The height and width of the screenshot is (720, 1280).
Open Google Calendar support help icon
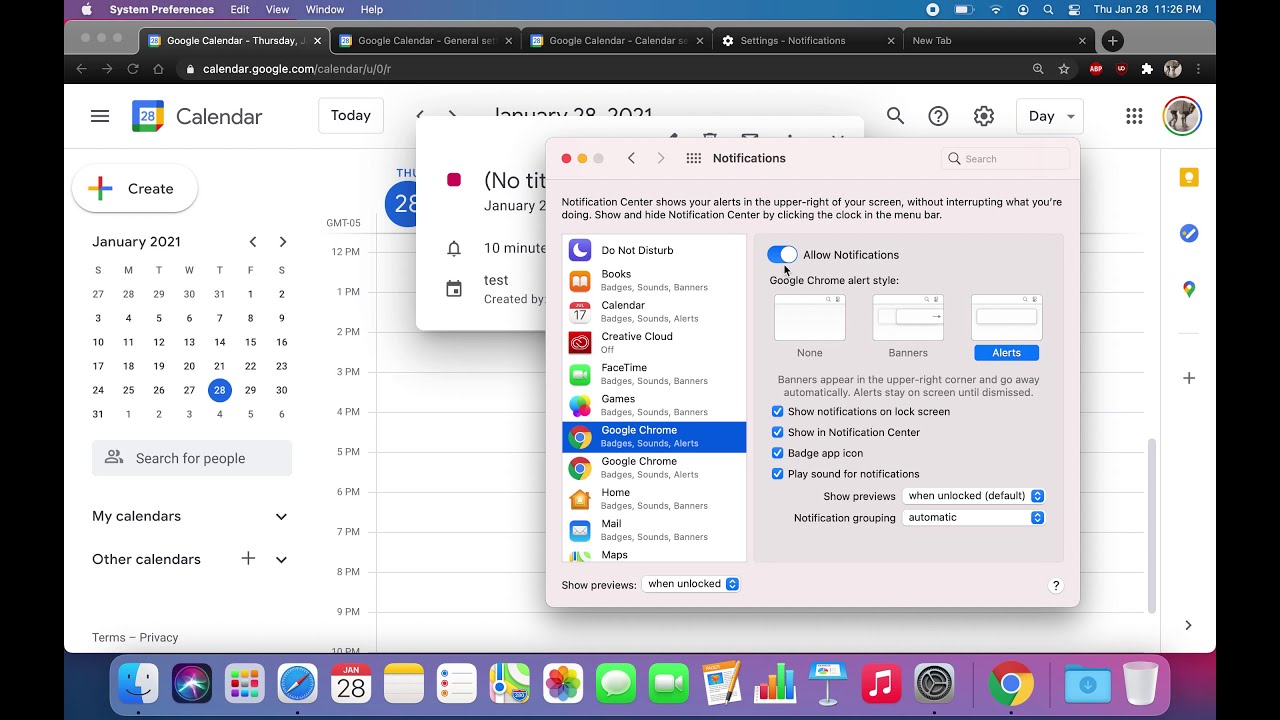[938, 117]
